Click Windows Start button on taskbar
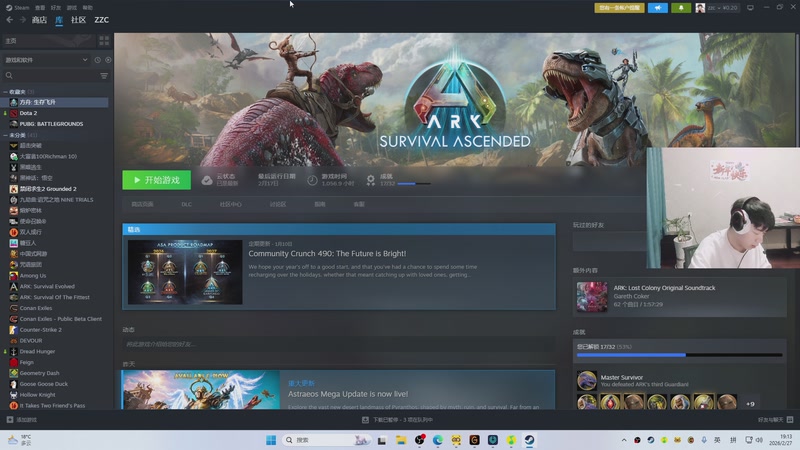The height and width of the screenshot is (450, 800). click(x=271, y=440)
